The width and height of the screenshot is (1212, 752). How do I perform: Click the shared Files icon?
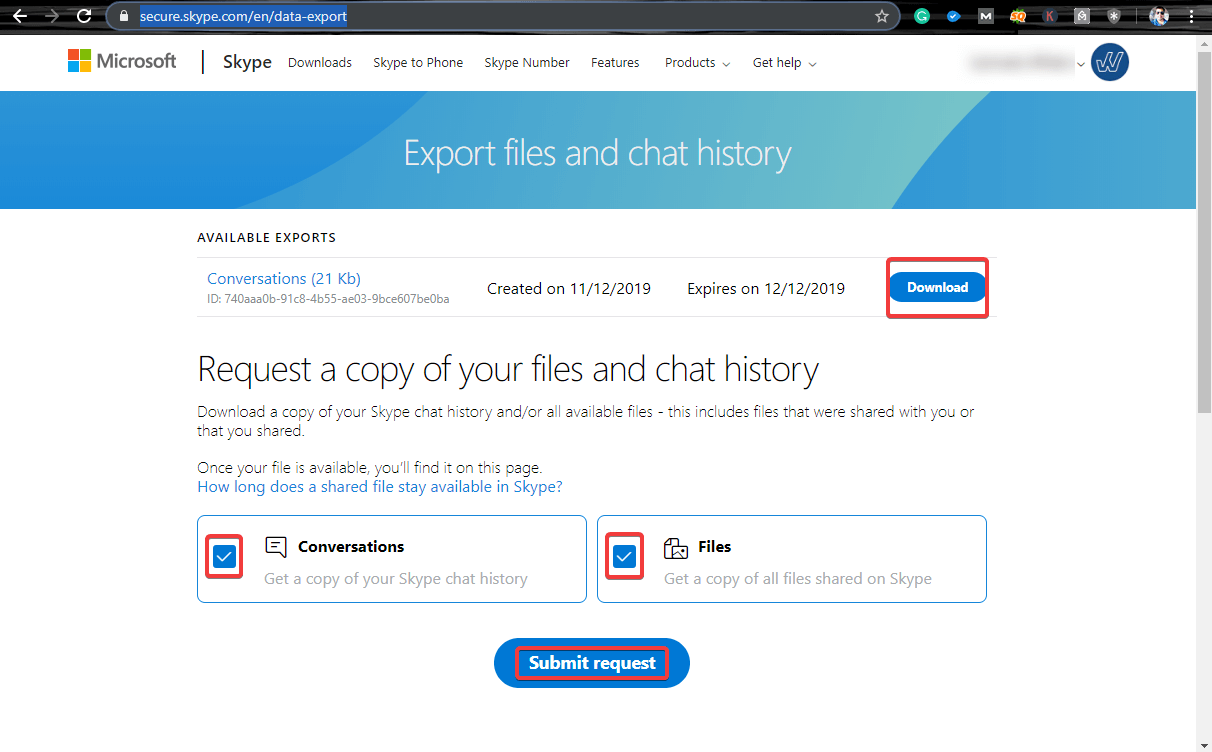click(675, 548)
